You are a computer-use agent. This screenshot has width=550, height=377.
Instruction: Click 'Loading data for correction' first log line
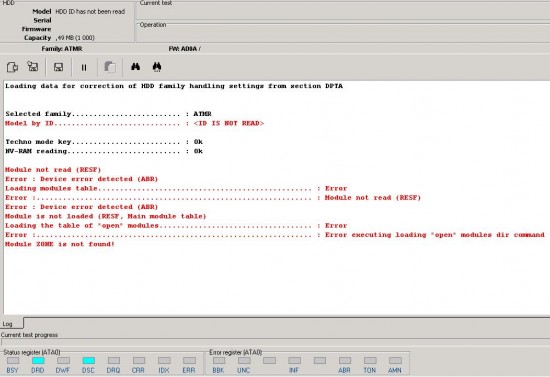(x=174, y=86)
